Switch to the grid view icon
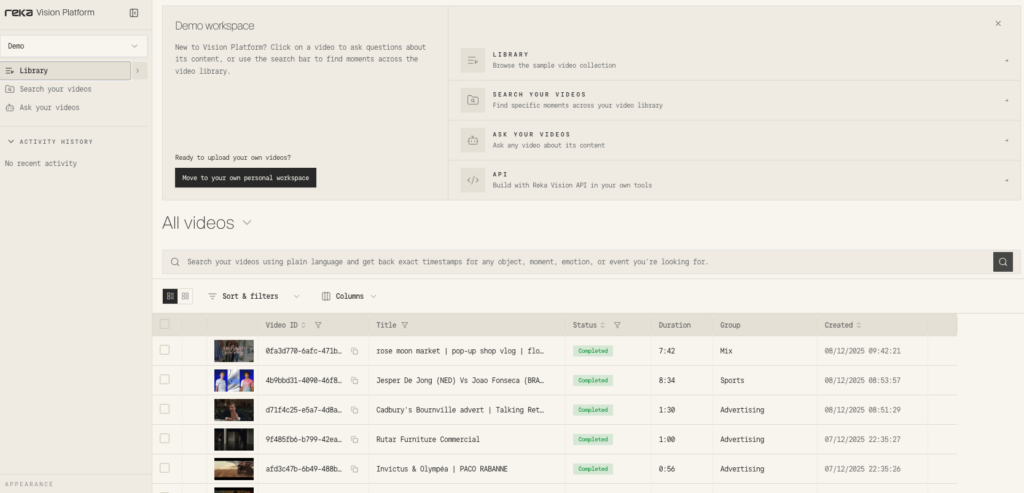Image resolution: width=1024 pixels, height=493 pixels. (186, 296)
